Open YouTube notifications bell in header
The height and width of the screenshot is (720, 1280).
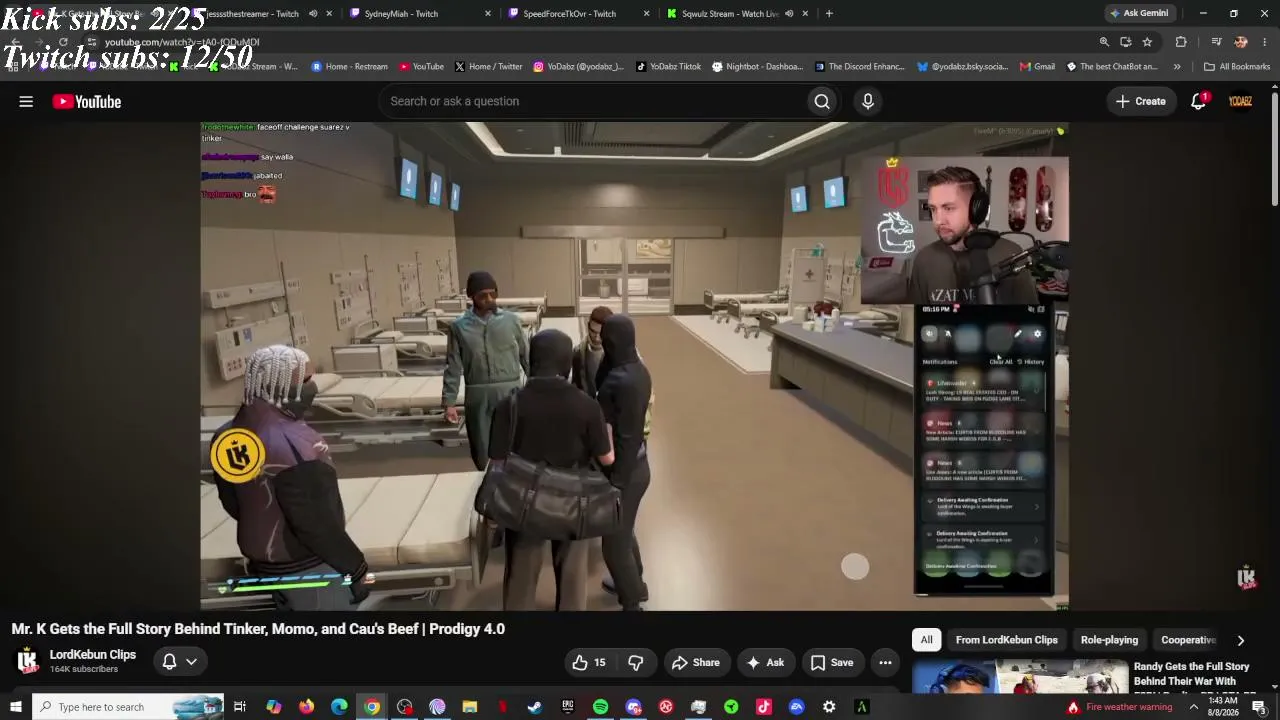pos(1199,101)
